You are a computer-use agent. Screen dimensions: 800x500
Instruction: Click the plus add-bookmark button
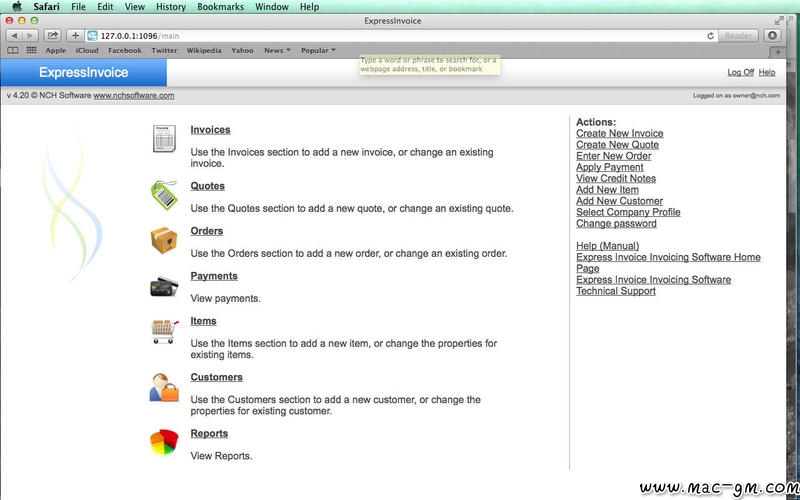[75, 36]
